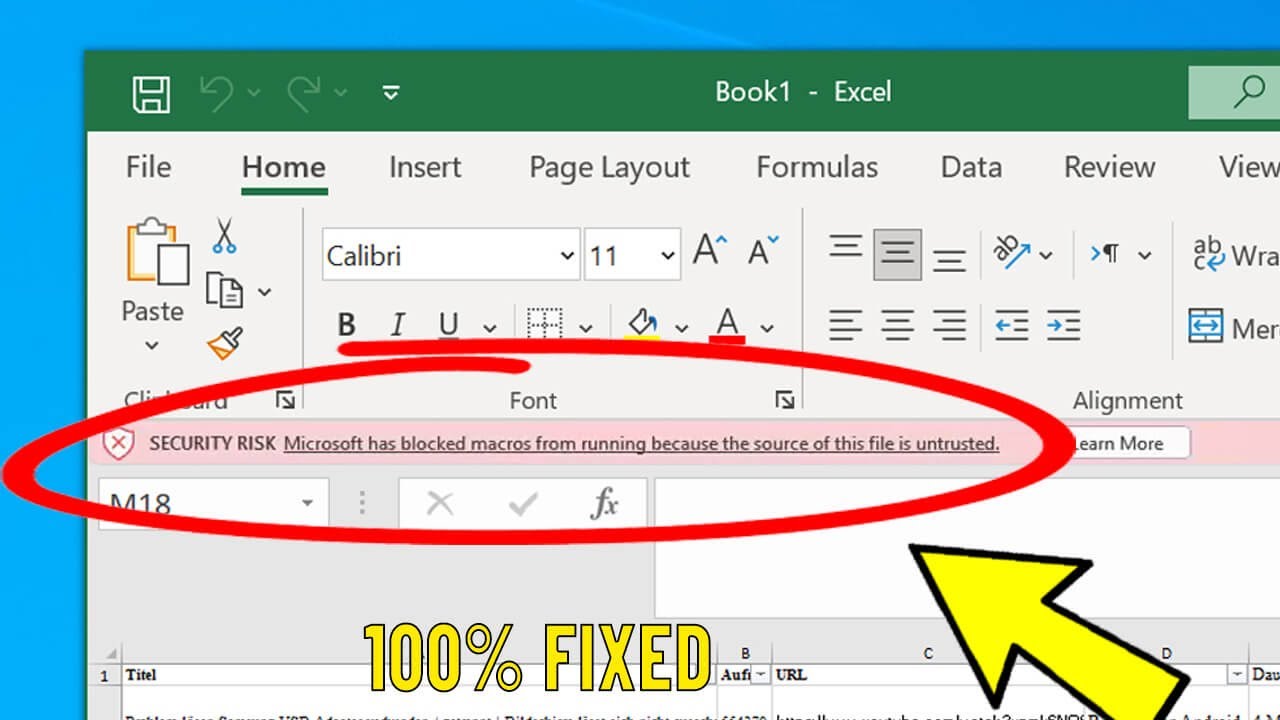Image resolution: width=1280 pixels, height=720 pixels.
Task: Open the search magnifier box
Action: pyautogui.click(x=1234, y=93)
